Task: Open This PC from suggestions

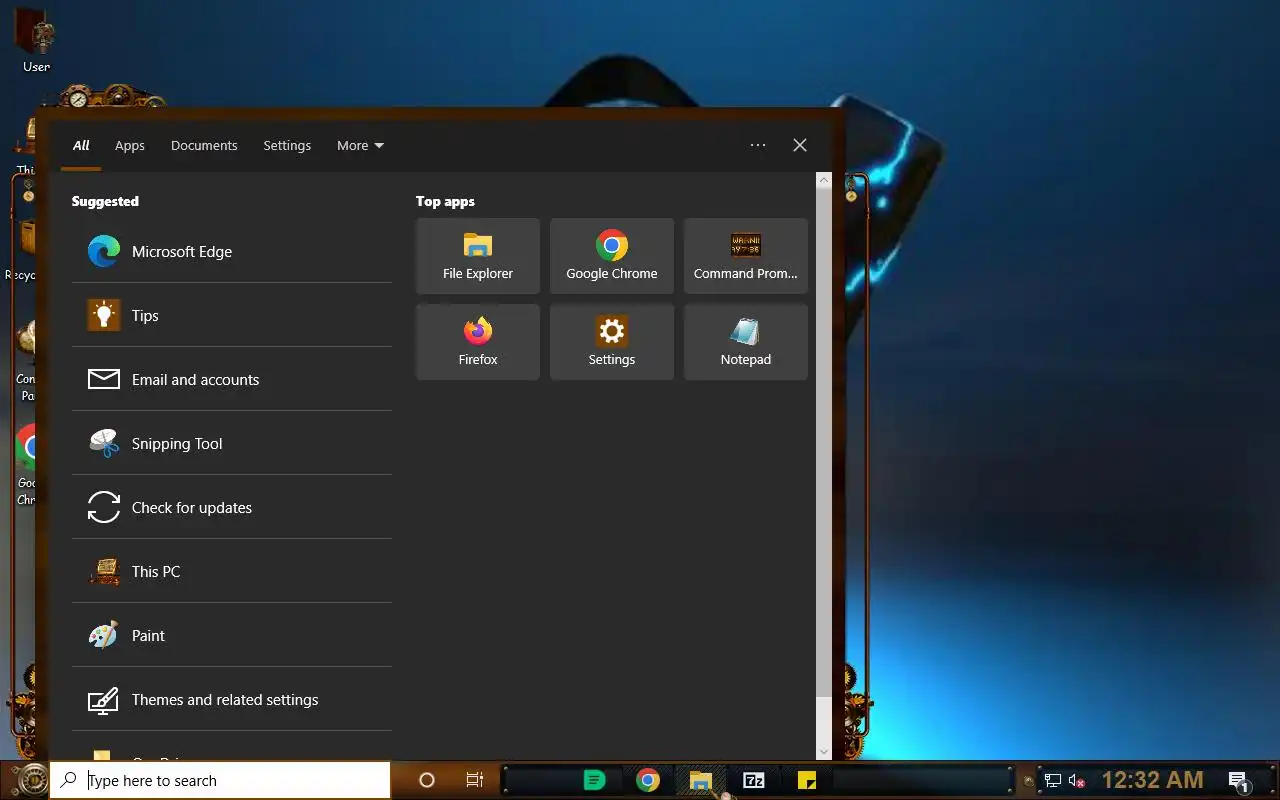Action: click(231, 571)
